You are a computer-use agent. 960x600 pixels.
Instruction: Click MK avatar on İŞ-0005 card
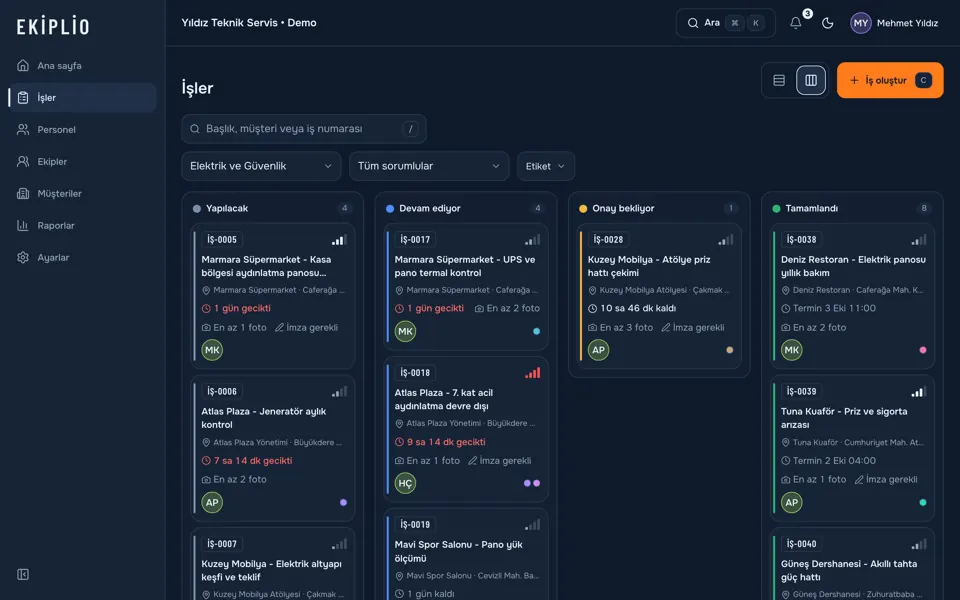coord(212,350)
